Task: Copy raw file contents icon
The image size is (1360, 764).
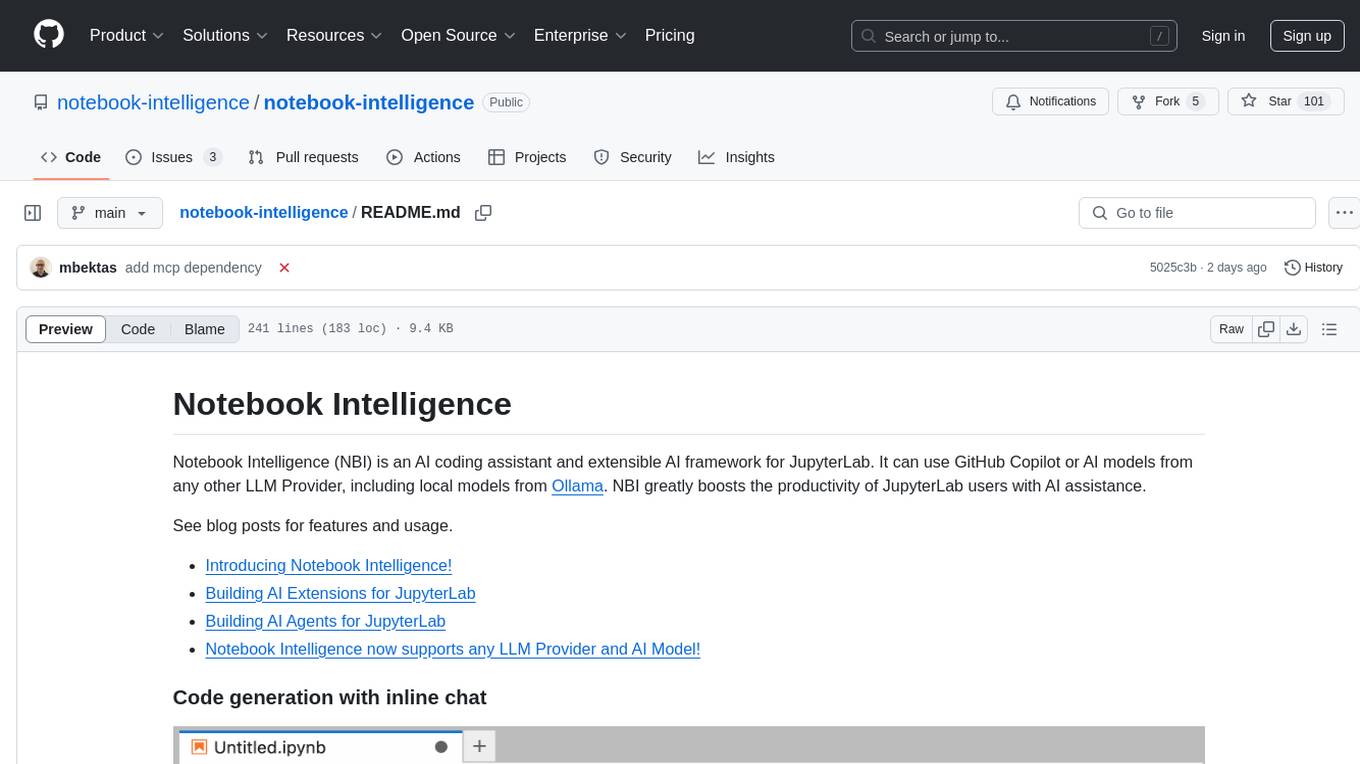Action: pyautogui.click(x=1267, y=329)
